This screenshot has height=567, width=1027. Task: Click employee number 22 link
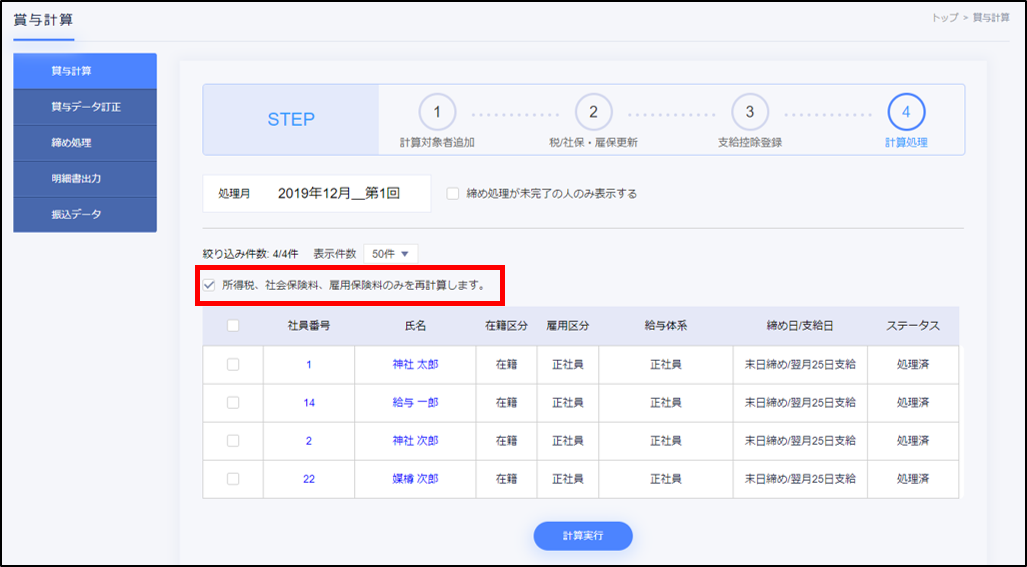tap(309, 479)
